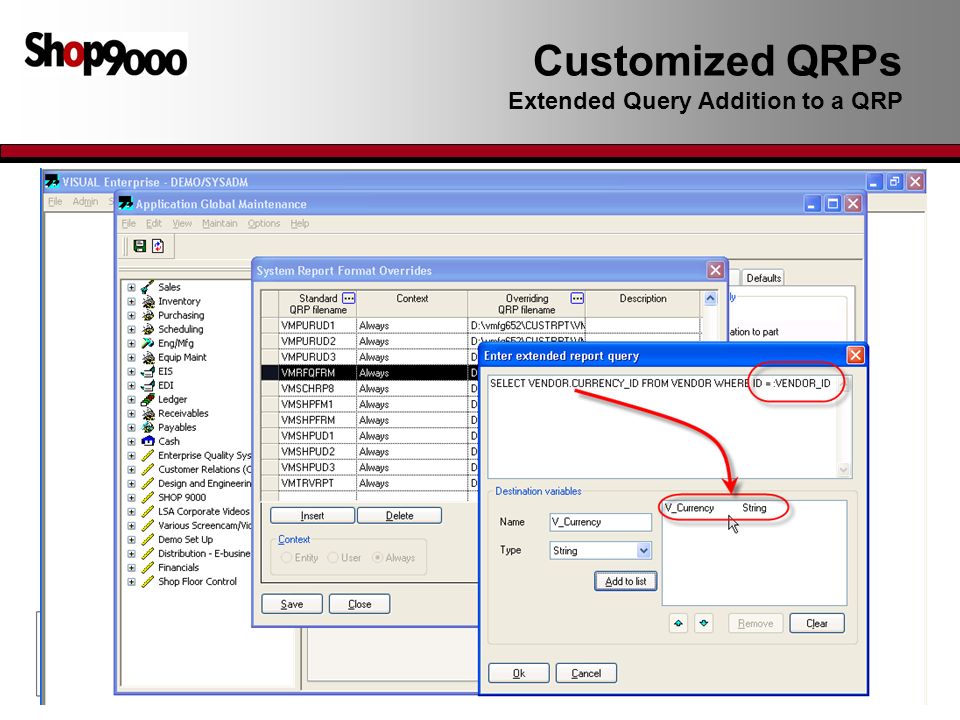
Task: Expand the Shop Floor Control tree node
Action: pyautogui.click(x=131, y=582)
